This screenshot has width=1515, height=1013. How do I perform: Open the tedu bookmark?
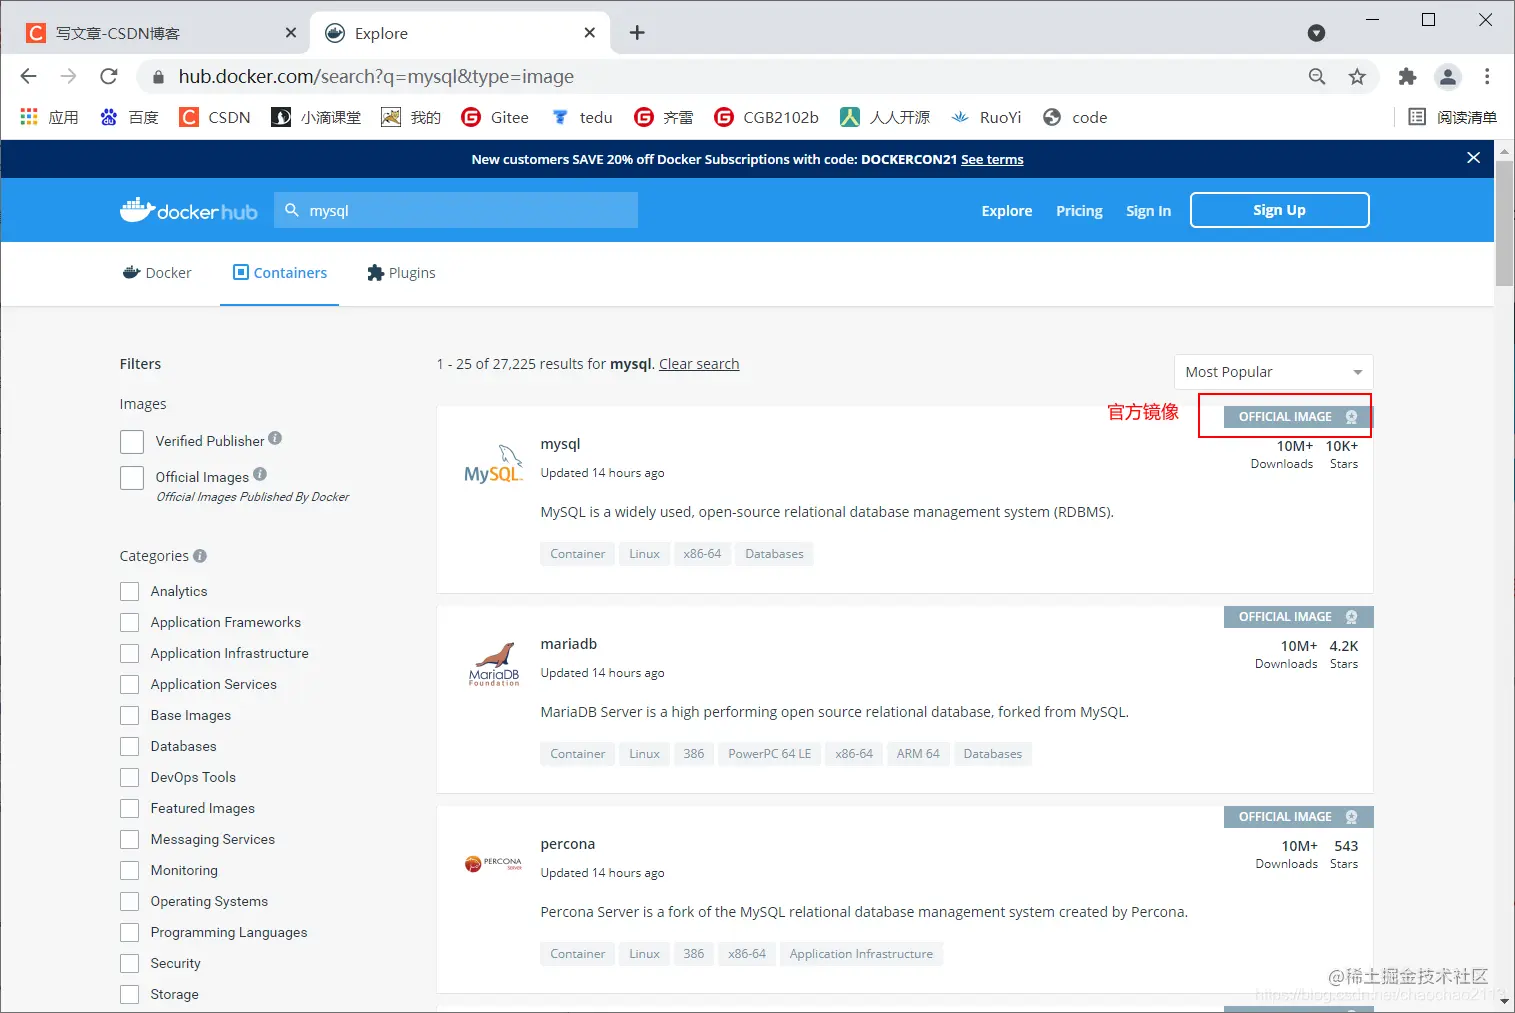click(x=582, y=117)
